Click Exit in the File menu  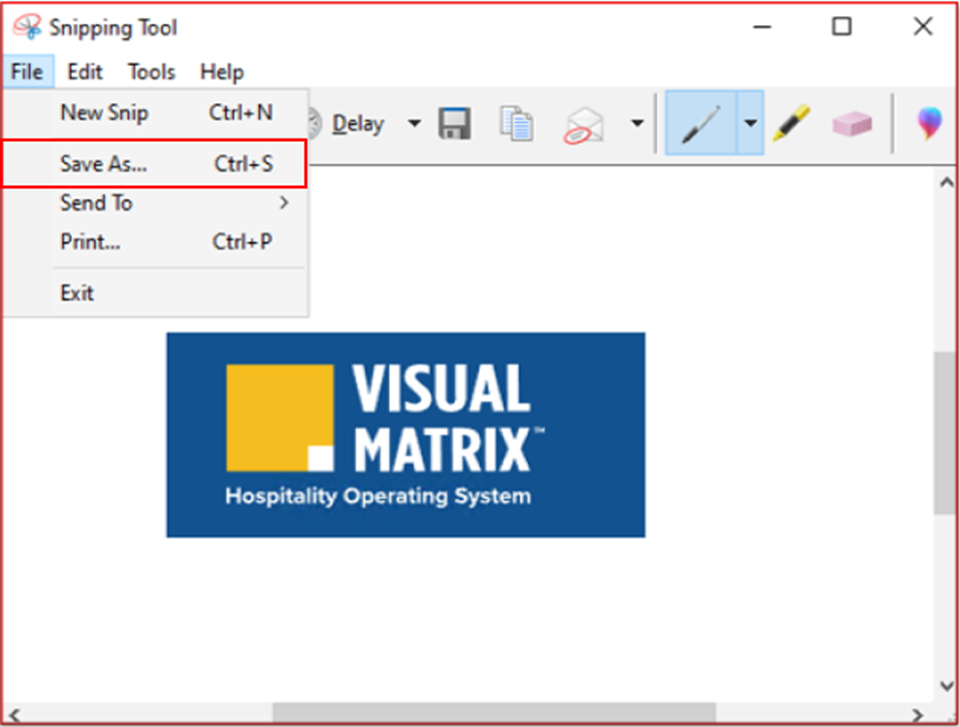pyautogui.click(x=77, y=293)
